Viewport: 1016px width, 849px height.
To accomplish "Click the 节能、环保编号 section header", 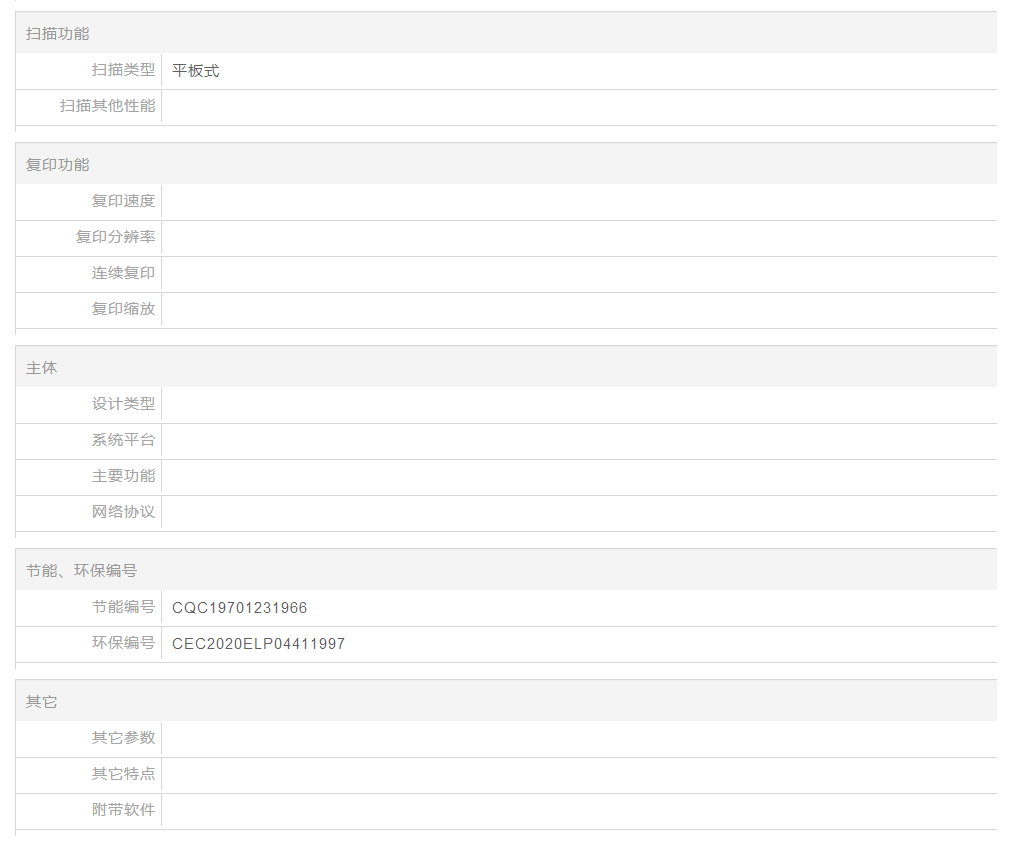I will pos(81,571).
